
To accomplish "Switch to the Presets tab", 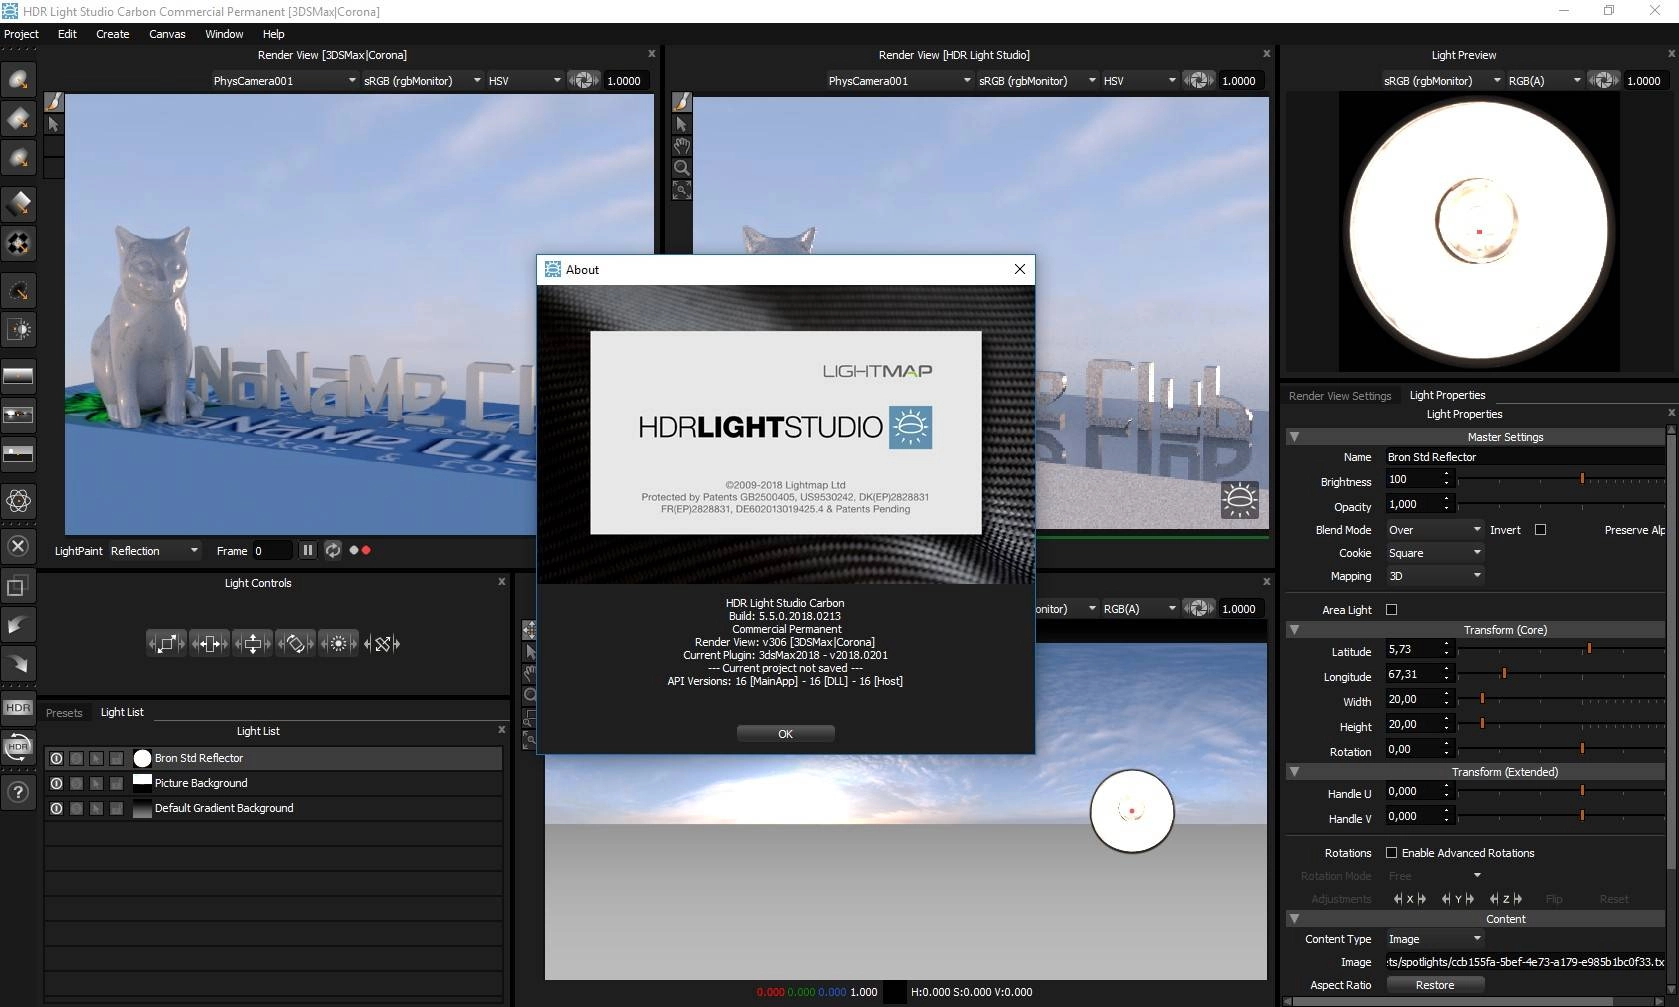I will (64, 713).
